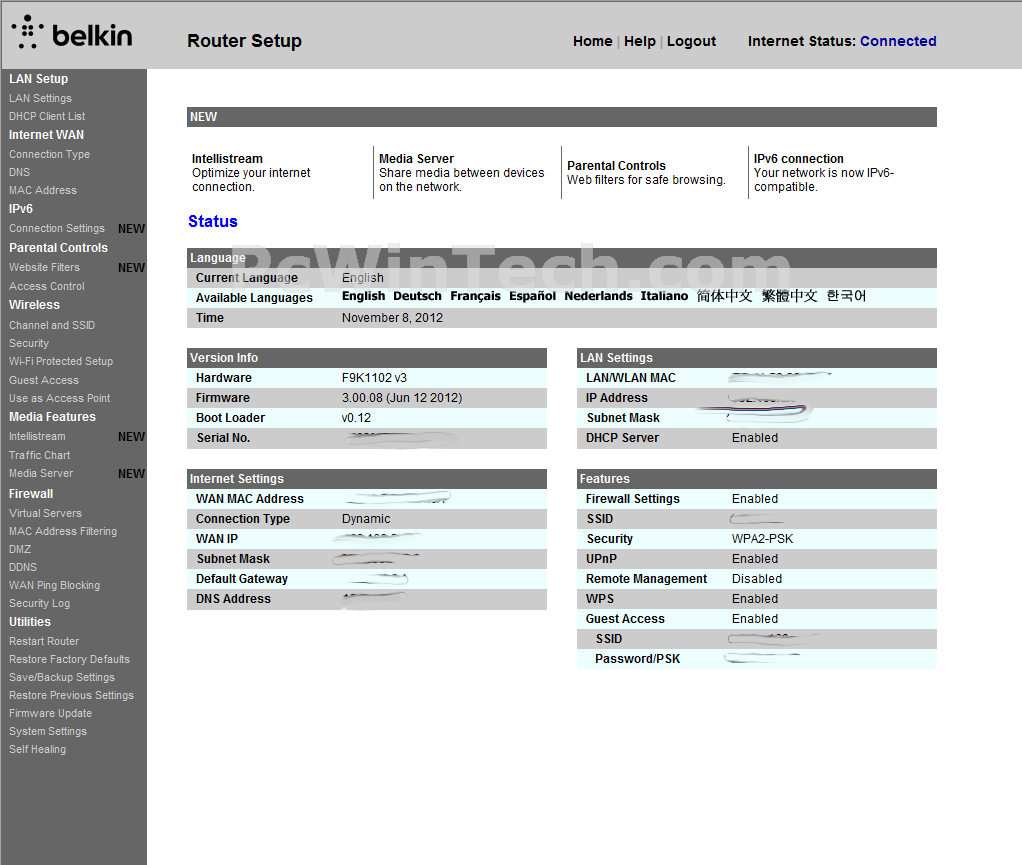Click Remote Management Disabled value
The width and height of the screenshot is (1022, 865).
(x=757, y=579)
